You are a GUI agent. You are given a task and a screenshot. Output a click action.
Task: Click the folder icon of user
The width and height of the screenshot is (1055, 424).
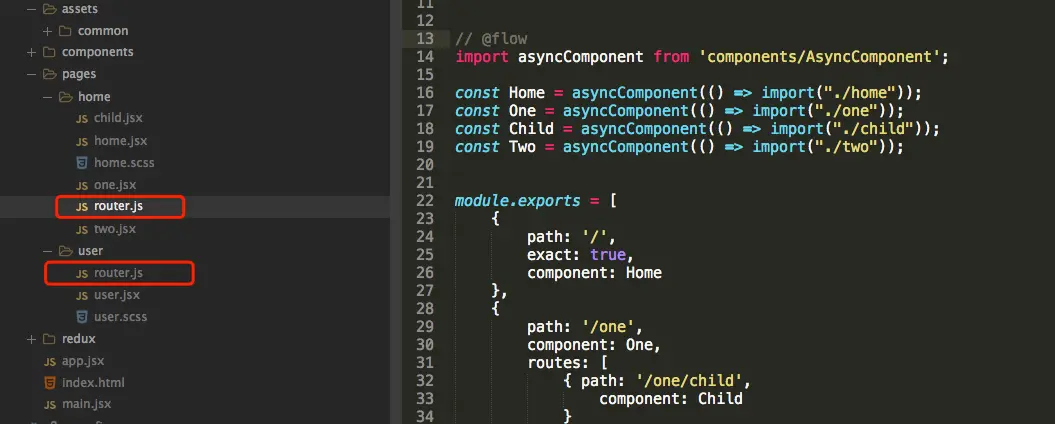[65, 251]
